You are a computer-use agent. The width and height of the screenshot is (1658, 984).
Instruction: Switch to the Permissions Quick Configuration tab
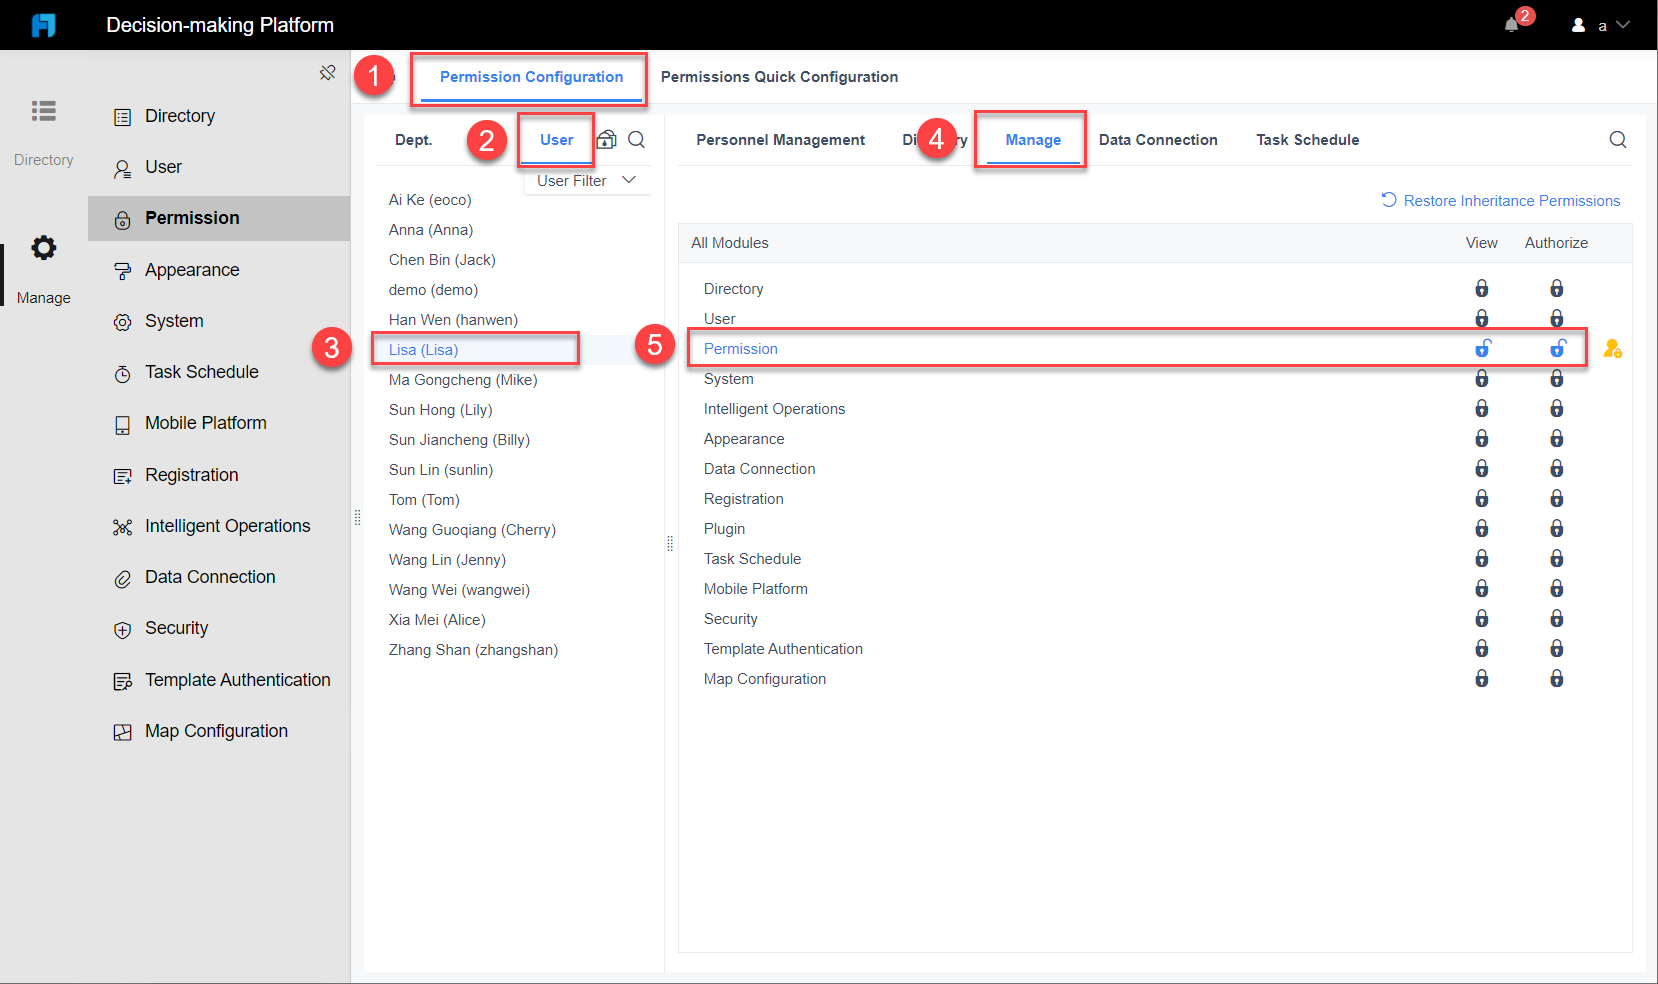click(x=779, y=77)
